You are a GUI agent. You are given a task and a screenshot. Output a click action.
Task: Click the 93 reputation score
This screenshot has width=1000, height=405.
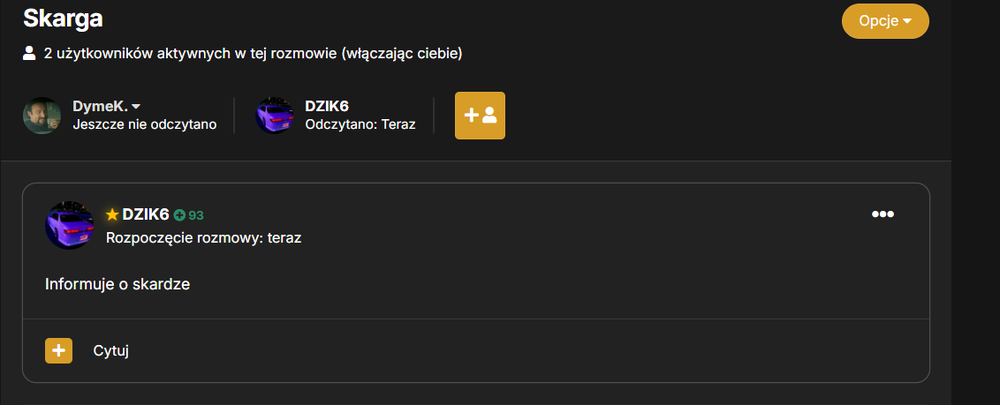pyautogui.click(x=196, y=216)
